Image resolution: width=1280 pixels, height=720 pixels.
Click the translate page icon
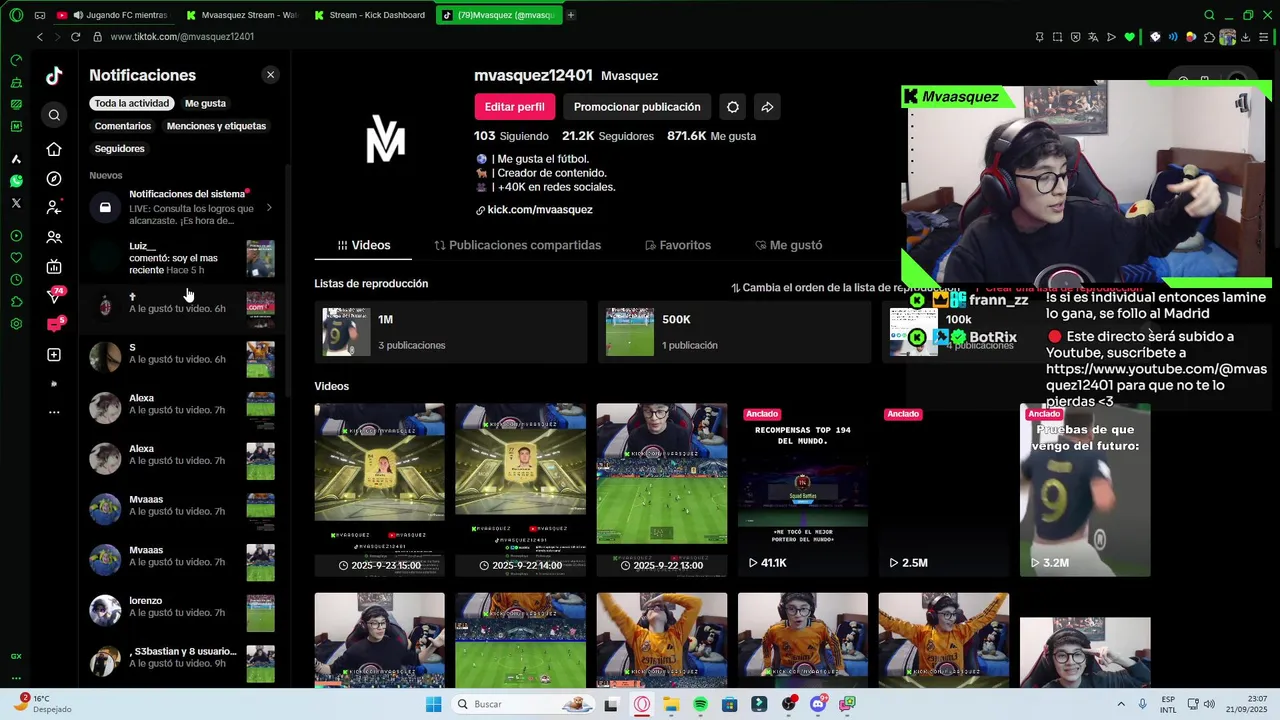pyautogui.click(x=1093, y=37)
